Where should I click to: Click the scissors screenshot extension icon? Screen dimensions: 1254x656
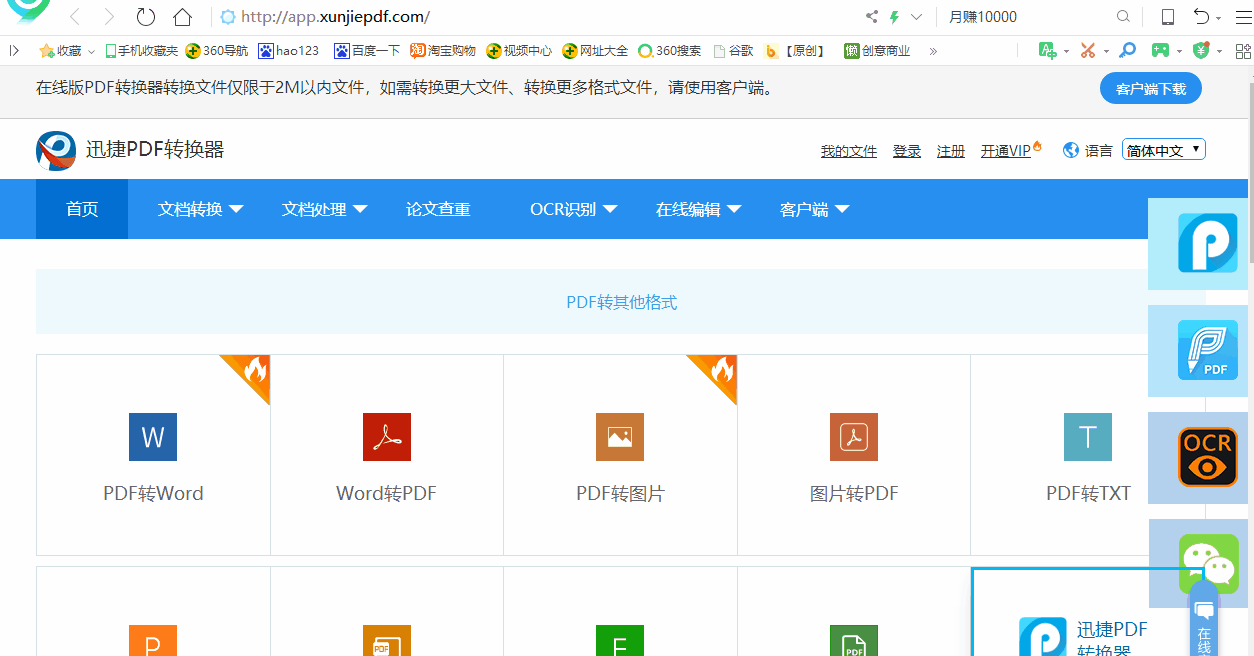pos(1088,50)
